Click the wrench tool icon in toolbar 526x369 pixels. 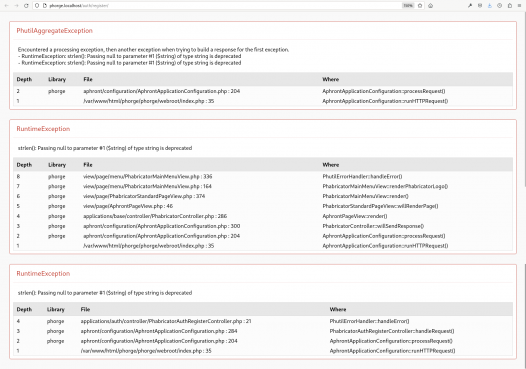470,6
